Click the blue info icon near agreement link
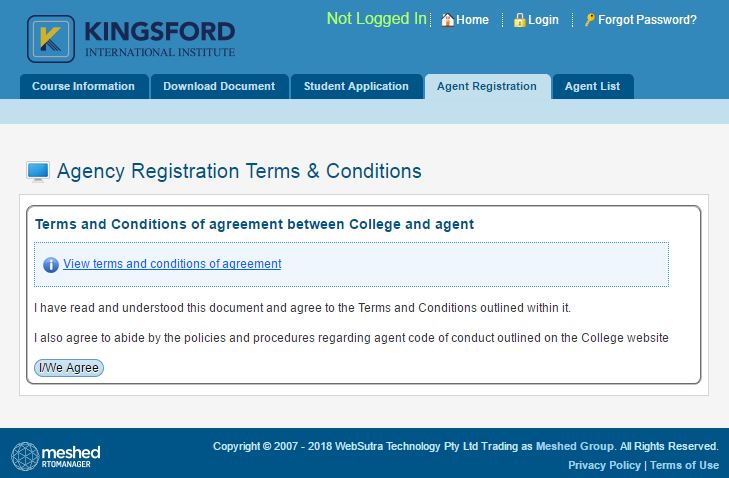The width and height of the screenshot is (729, 478). (x=51, y=265)
